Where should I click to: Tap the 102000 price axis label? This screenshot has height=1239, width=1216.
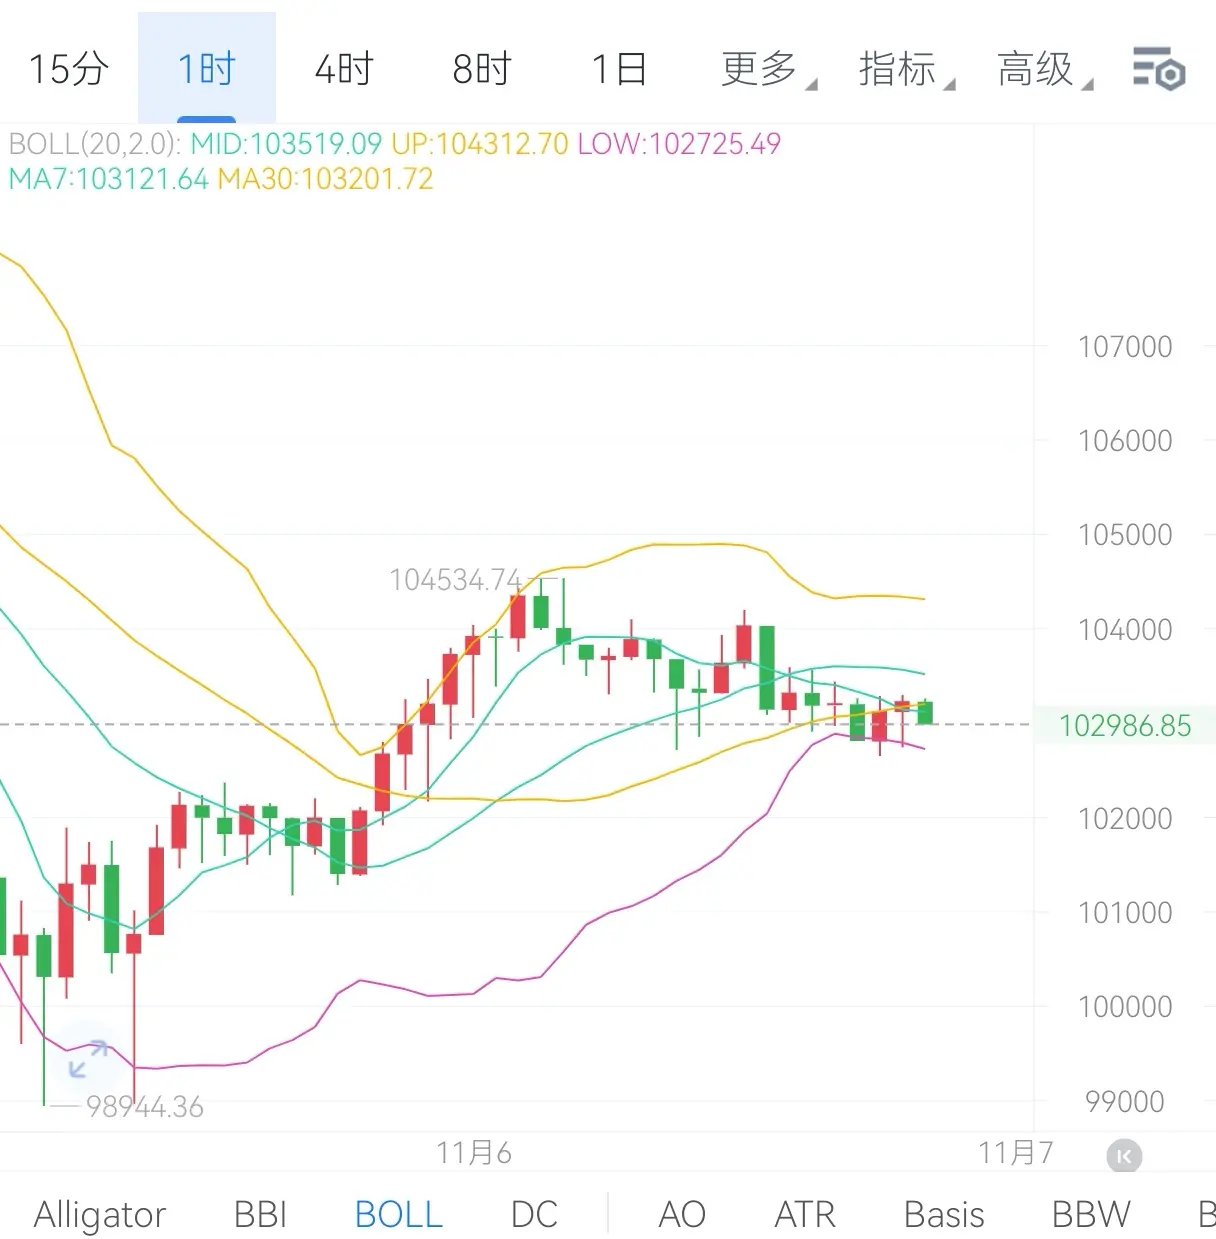pyautogui.click(x=1125, y=819)
